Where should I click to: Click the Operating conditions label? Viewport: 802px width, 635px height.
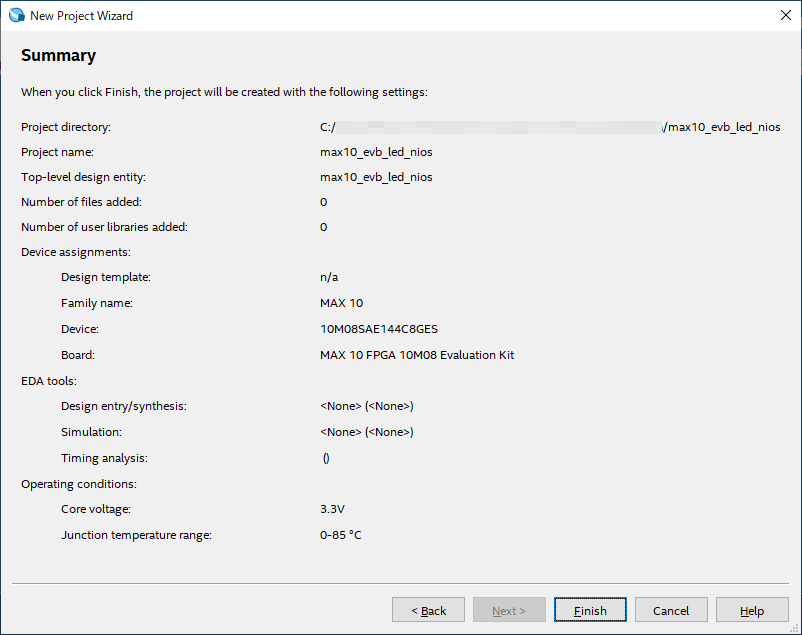[79, 484]
